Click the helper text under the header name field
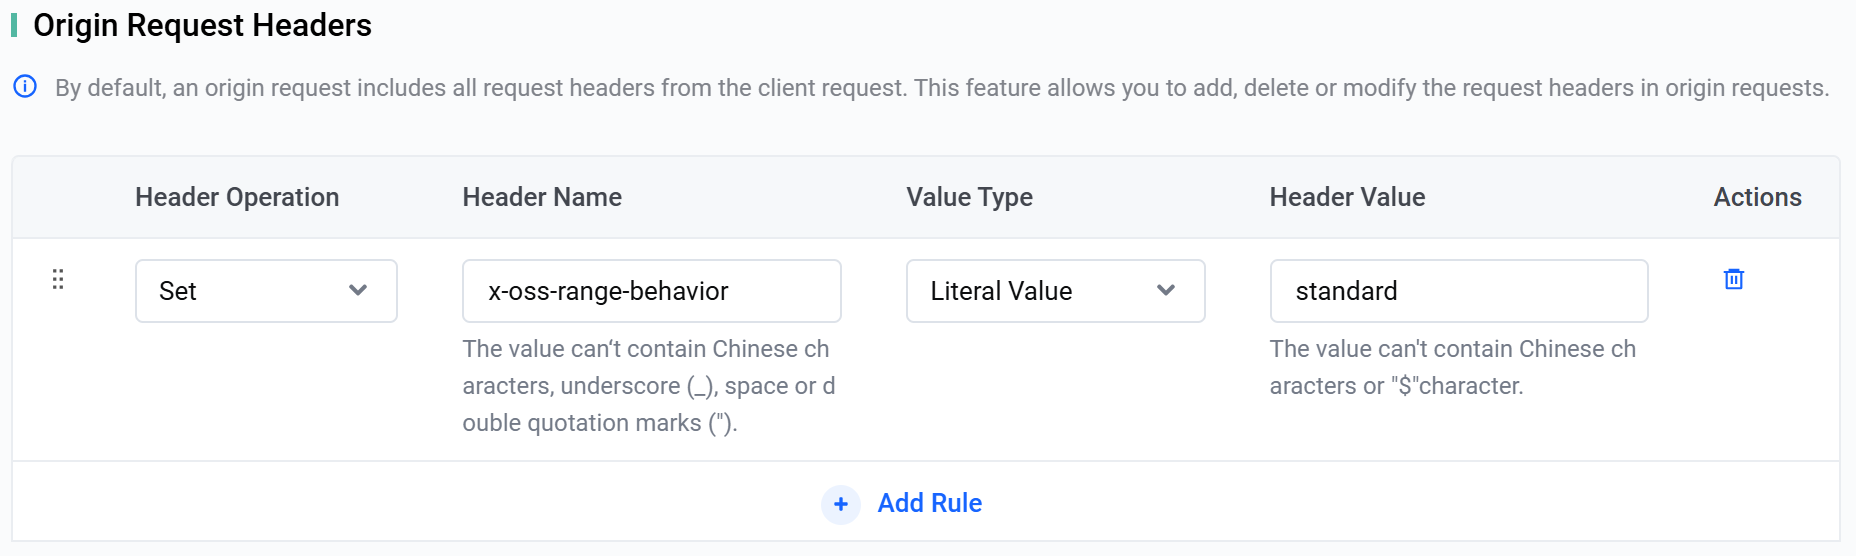Screen dimensions: 1856x556 [x=648, y=386]
